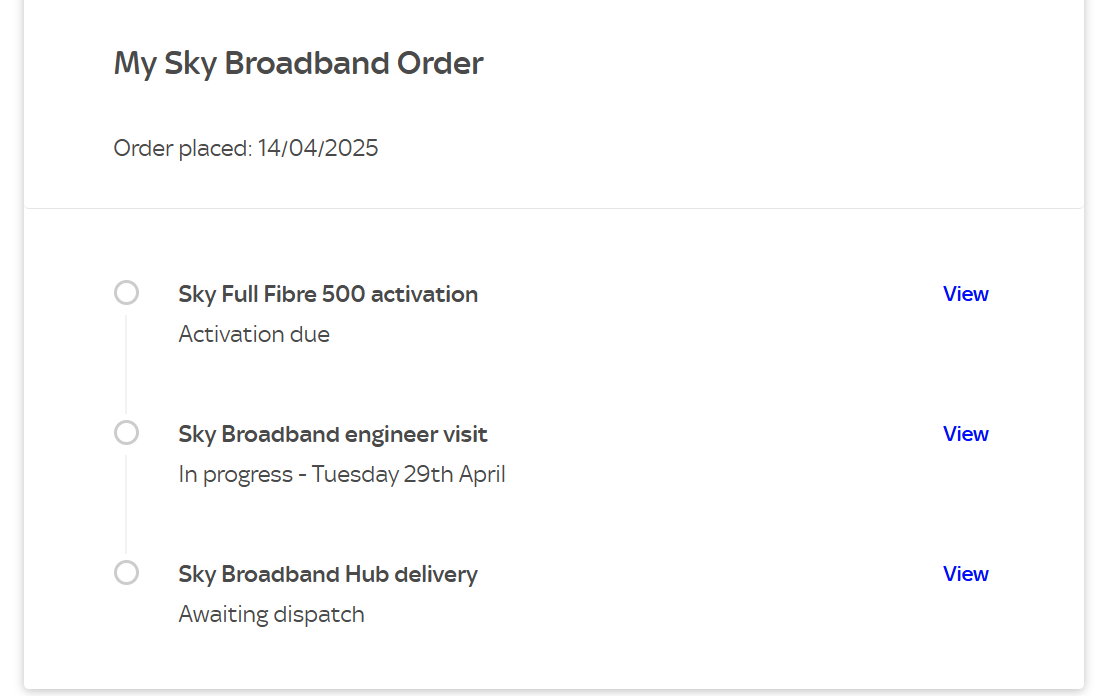Open View for Sky Broadband Hub delivery
Screen dimensions: 1102x696
(x=965, y=573)
